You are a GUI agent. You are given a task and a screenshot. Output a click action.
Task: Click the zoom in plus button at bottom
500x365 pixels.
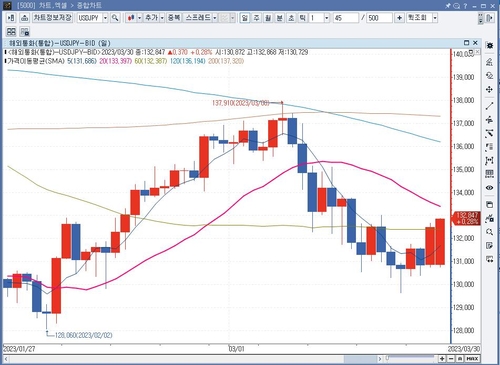point(442,359)
